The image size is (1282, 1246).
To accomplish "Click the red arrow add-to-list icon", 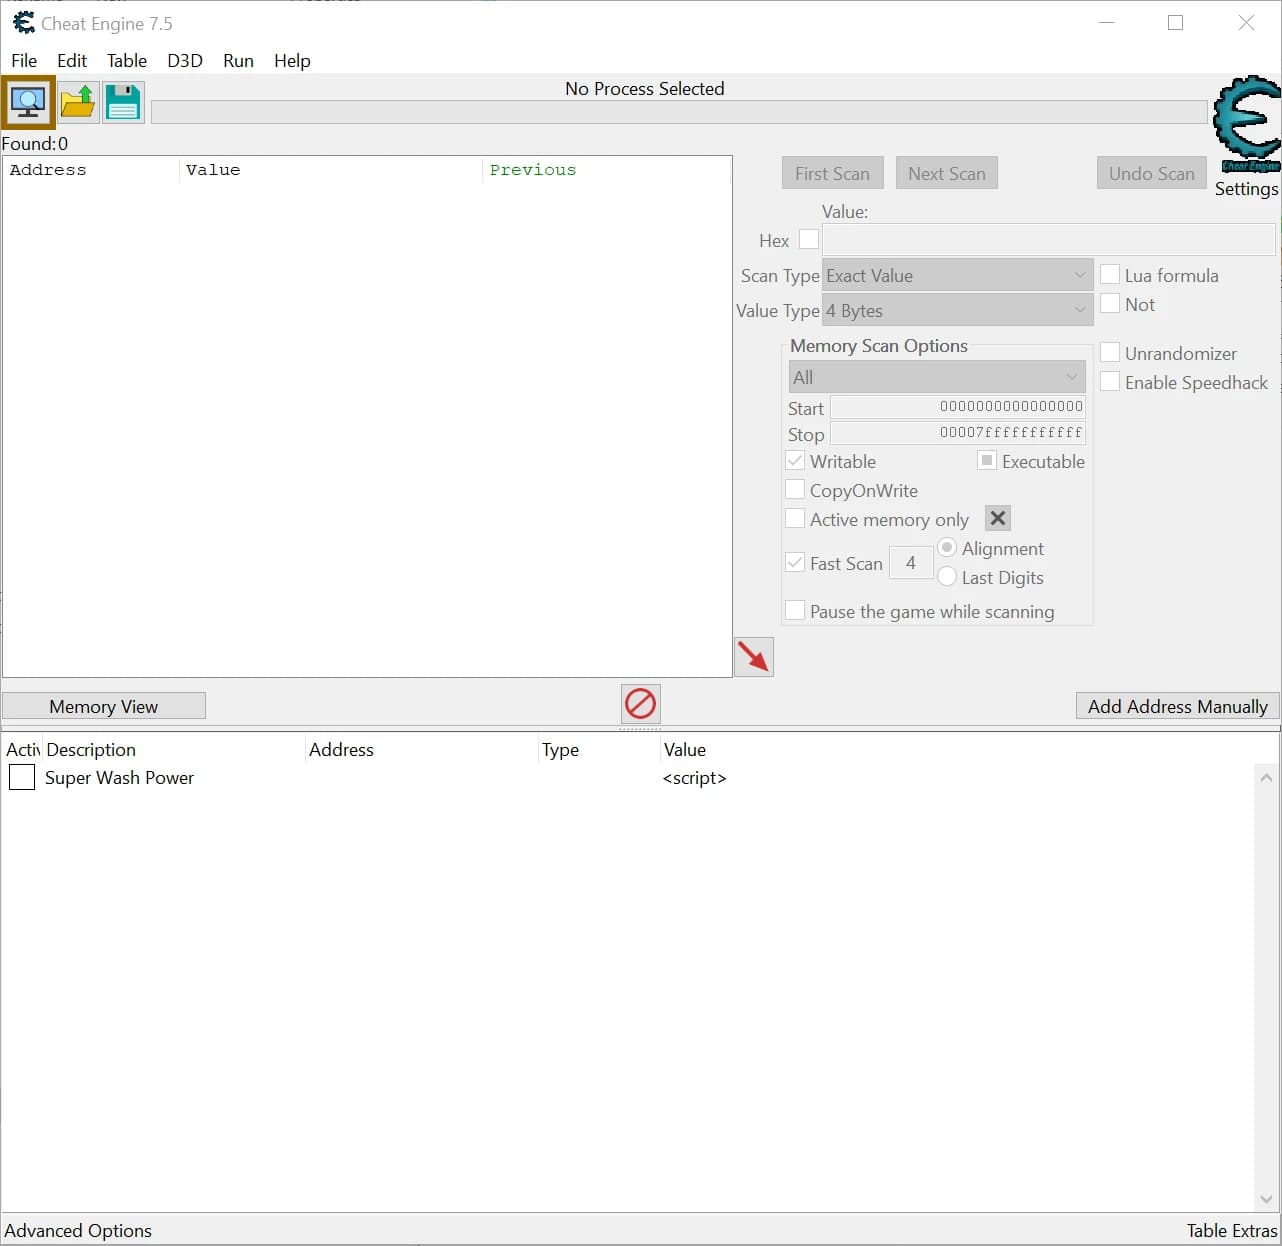I will point(754,657).
